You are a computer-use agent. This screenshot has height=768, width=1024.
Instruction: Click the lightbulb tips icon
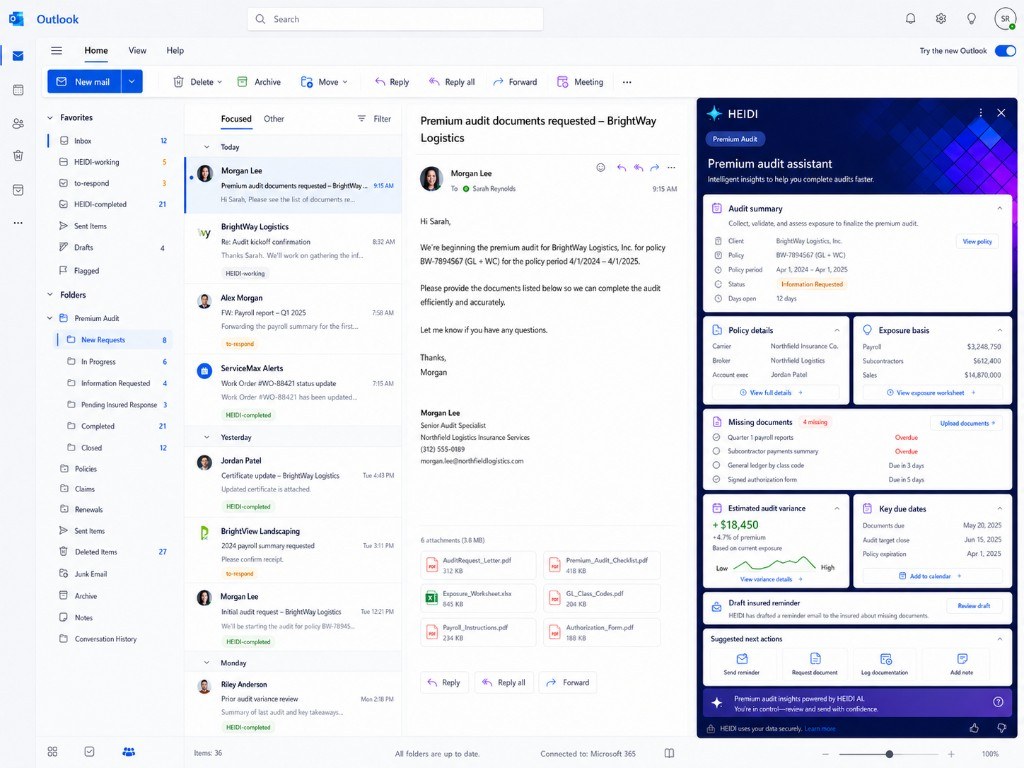(x=972, y=19)
